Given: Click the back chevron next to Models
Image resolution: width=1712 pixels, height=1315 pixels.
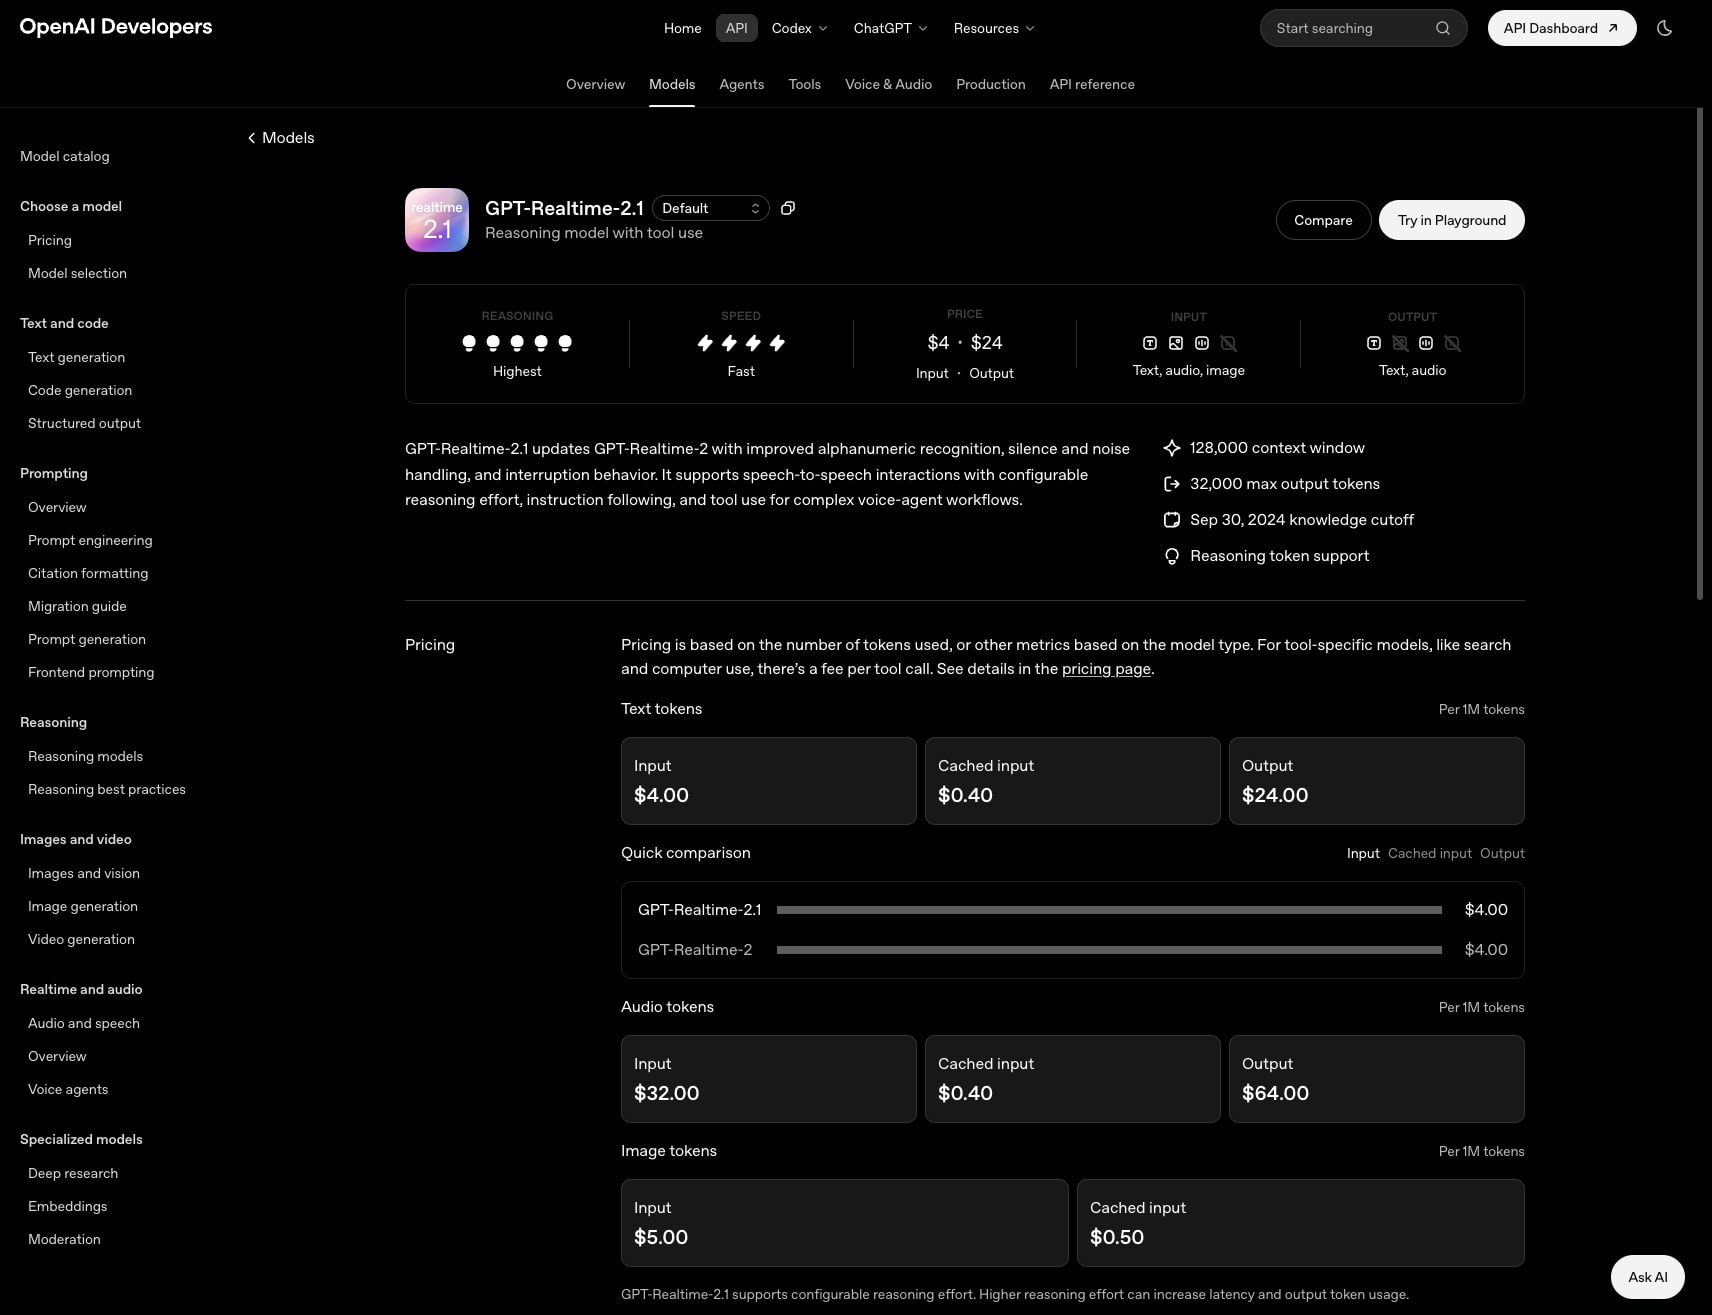Looking at the screenshot, I should pos(252,138).
